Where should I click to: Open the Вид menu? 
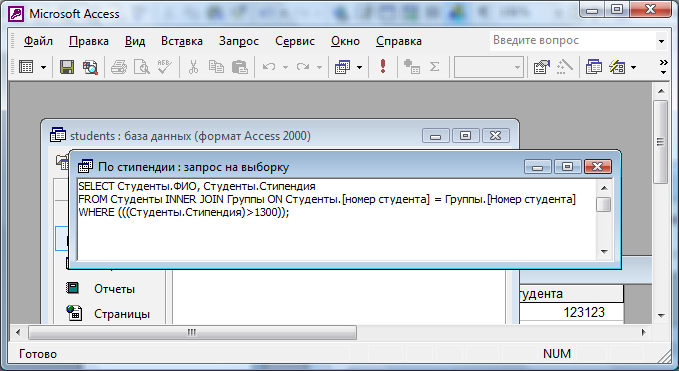[x=135, y=41]
